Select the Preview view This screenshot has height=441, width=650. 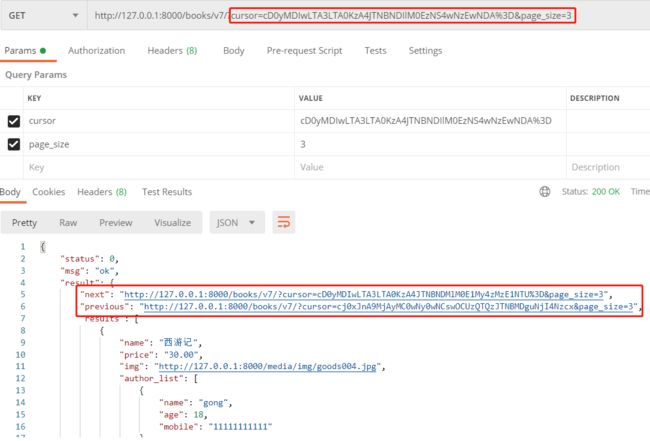coord(116,223)
